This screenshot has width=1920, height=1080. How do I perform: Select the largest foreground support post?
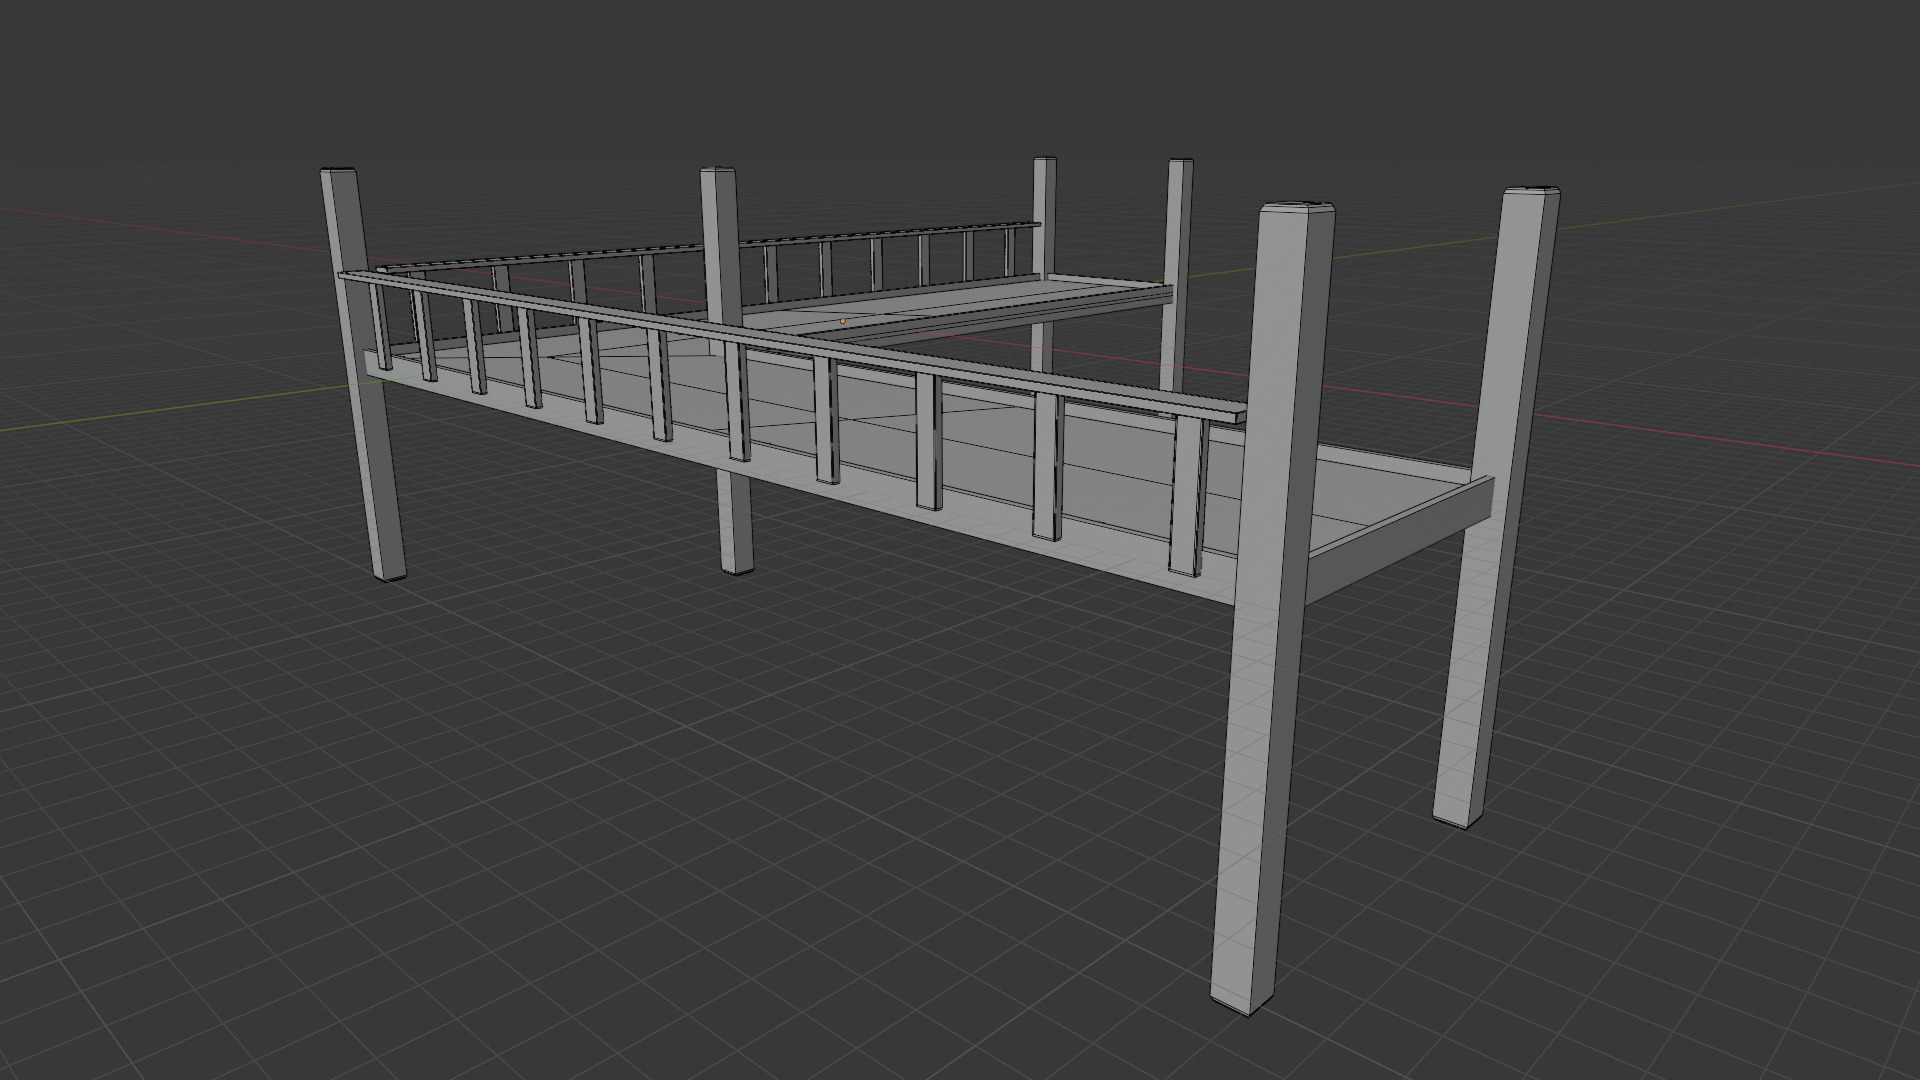click(1272, 608)
